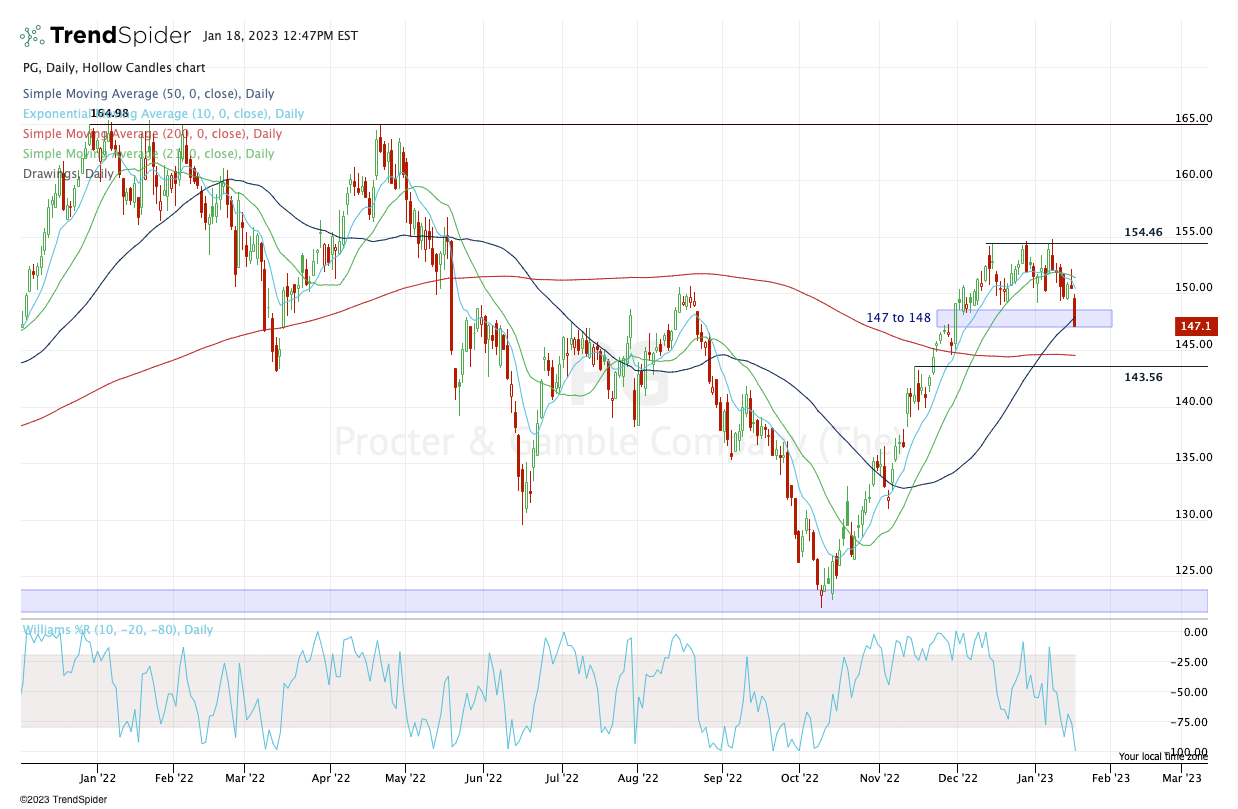Click the 165.00 price axis label

(1193, 118)
